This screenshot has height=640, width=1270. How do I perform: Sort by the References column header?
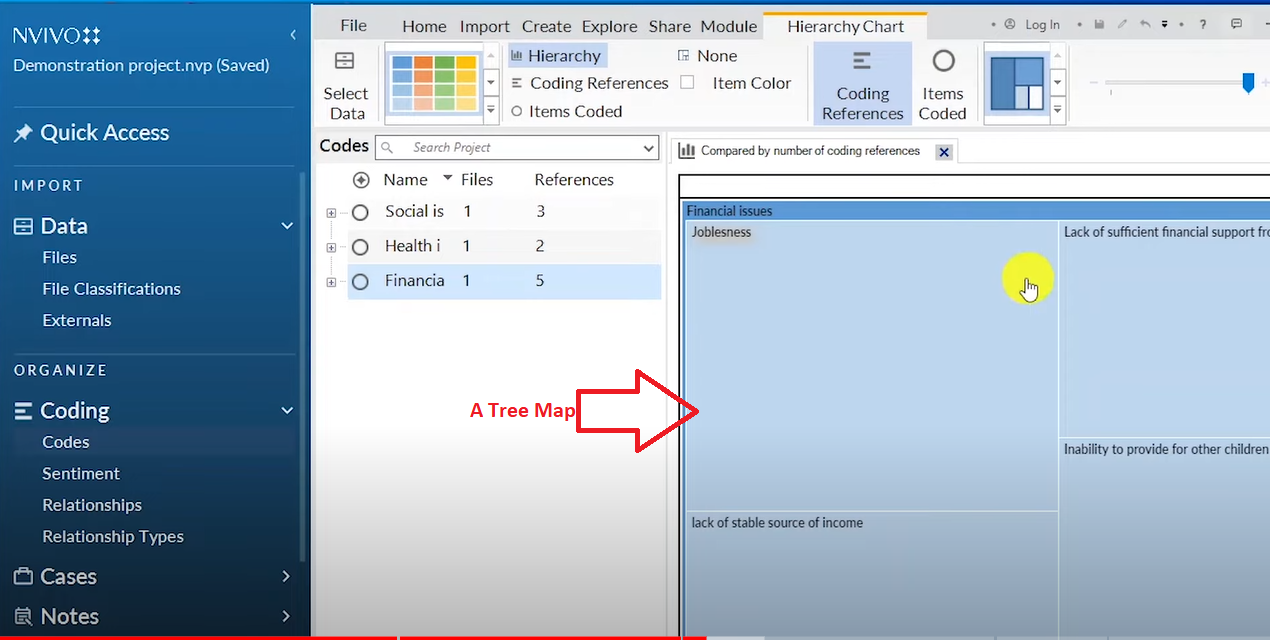point(573,180)
